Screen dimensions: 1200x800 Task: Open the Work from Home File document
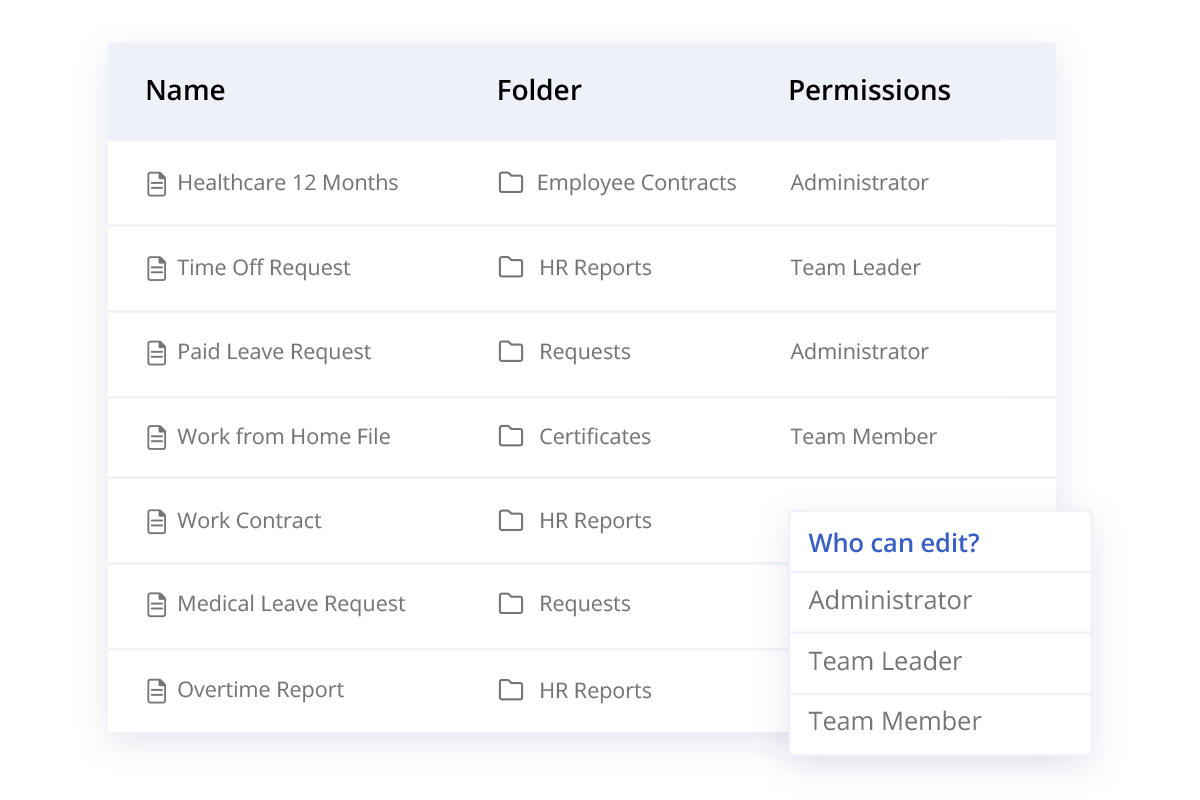(283, 436)
